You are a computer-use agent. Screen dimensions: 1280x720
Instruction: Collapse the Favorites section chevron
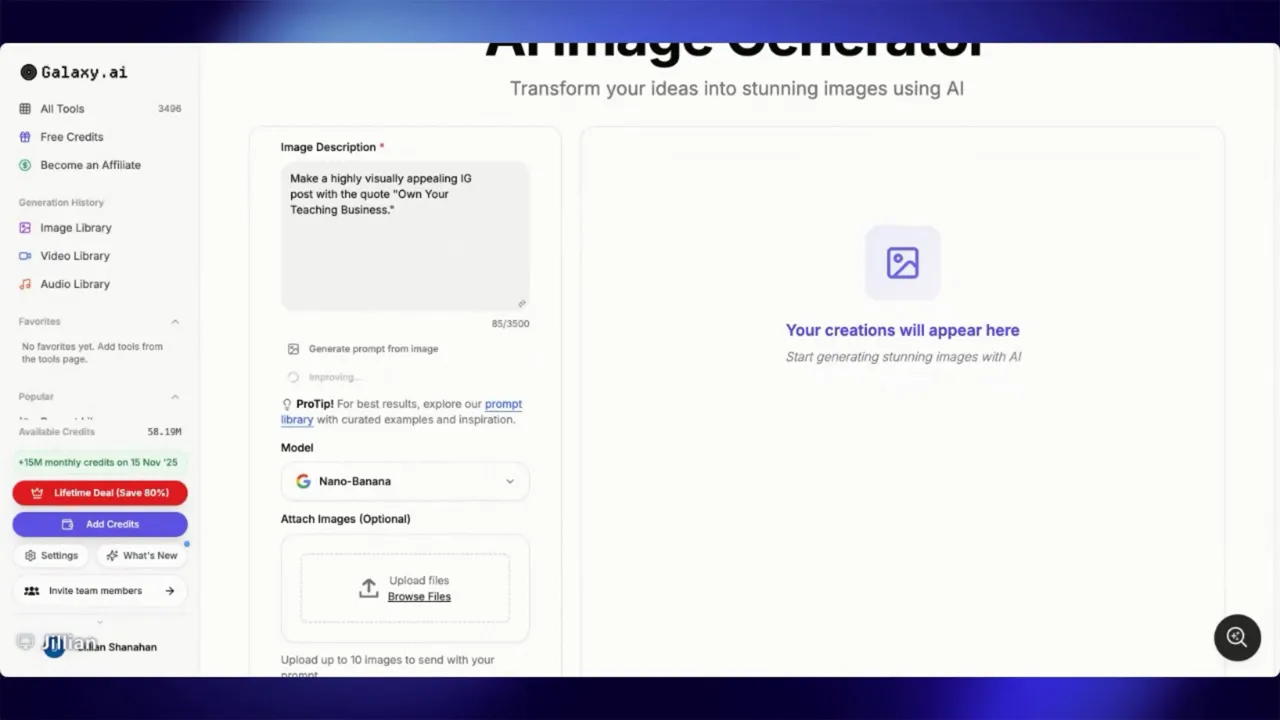pos(175,321)
